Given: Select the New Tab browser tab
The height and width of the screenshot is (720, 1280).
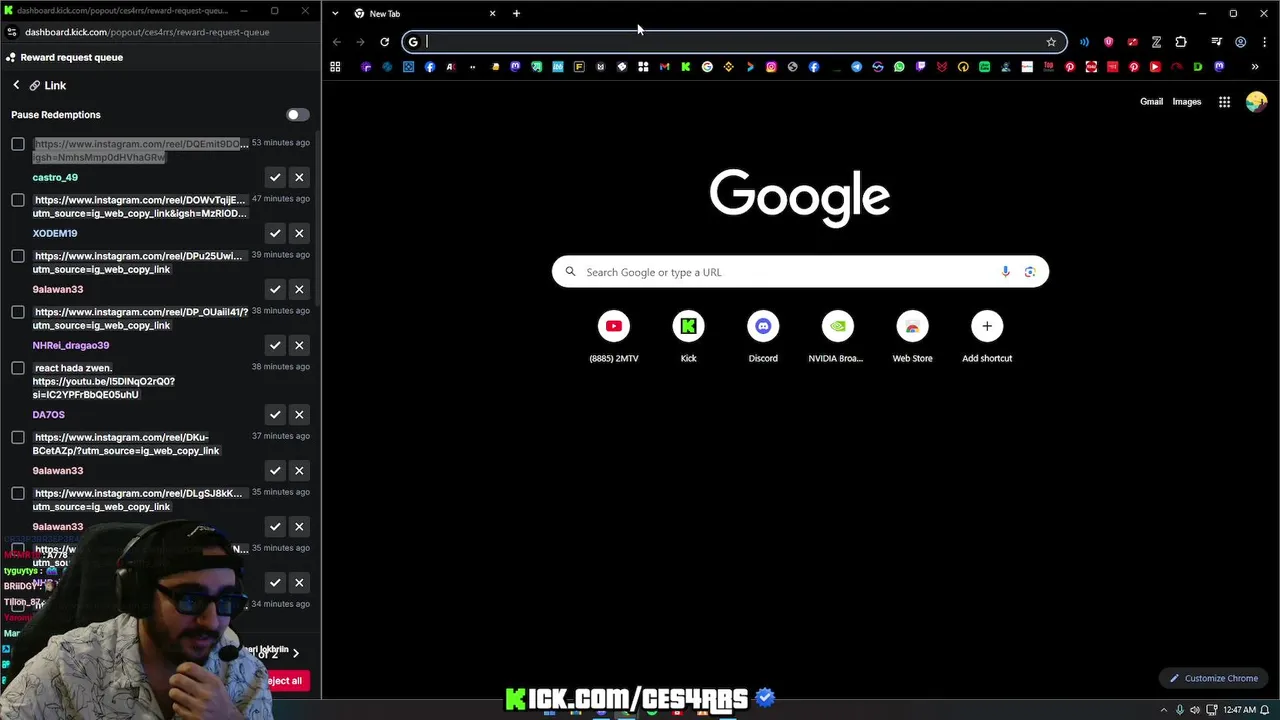Looking at the screenshot, I should tap(425, 14).
